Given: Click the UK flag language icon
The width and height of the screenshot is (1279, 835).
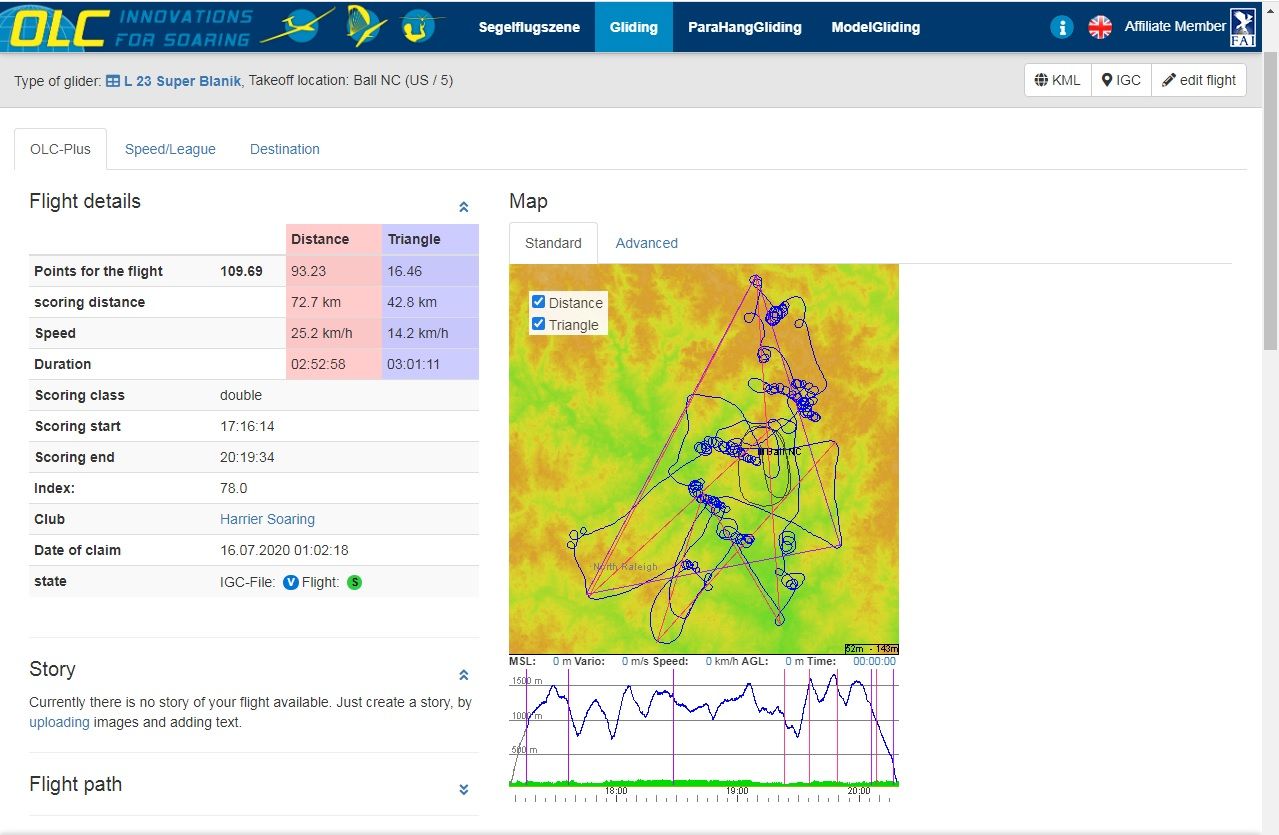Looking at the screenshot, I should click(1100, 27).
